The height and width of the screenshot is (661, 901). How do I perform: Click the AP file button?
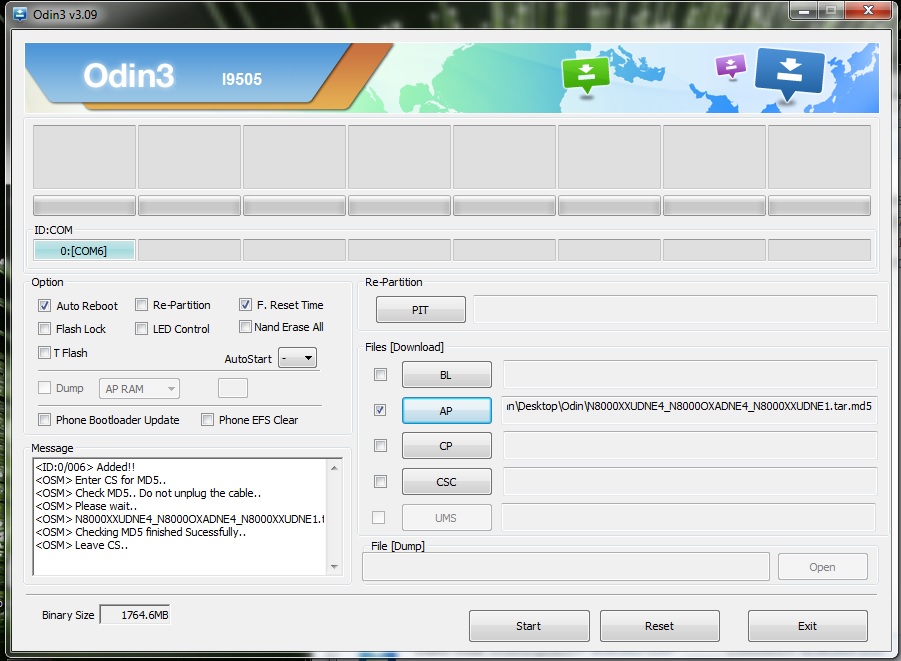coord(446,410)
